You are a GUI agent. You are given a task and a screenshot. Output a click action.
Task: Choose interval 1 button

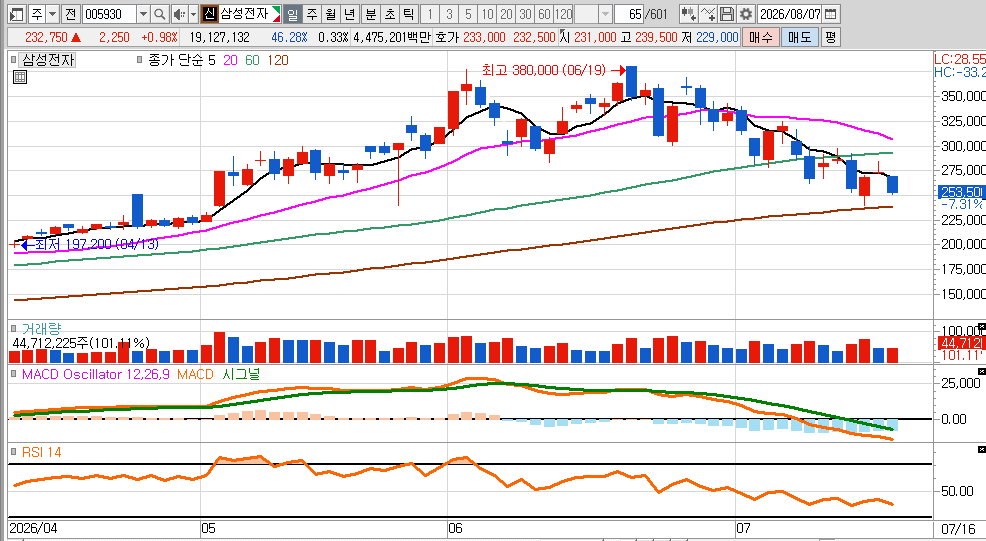pyautogui.click(x=430, y=14)
